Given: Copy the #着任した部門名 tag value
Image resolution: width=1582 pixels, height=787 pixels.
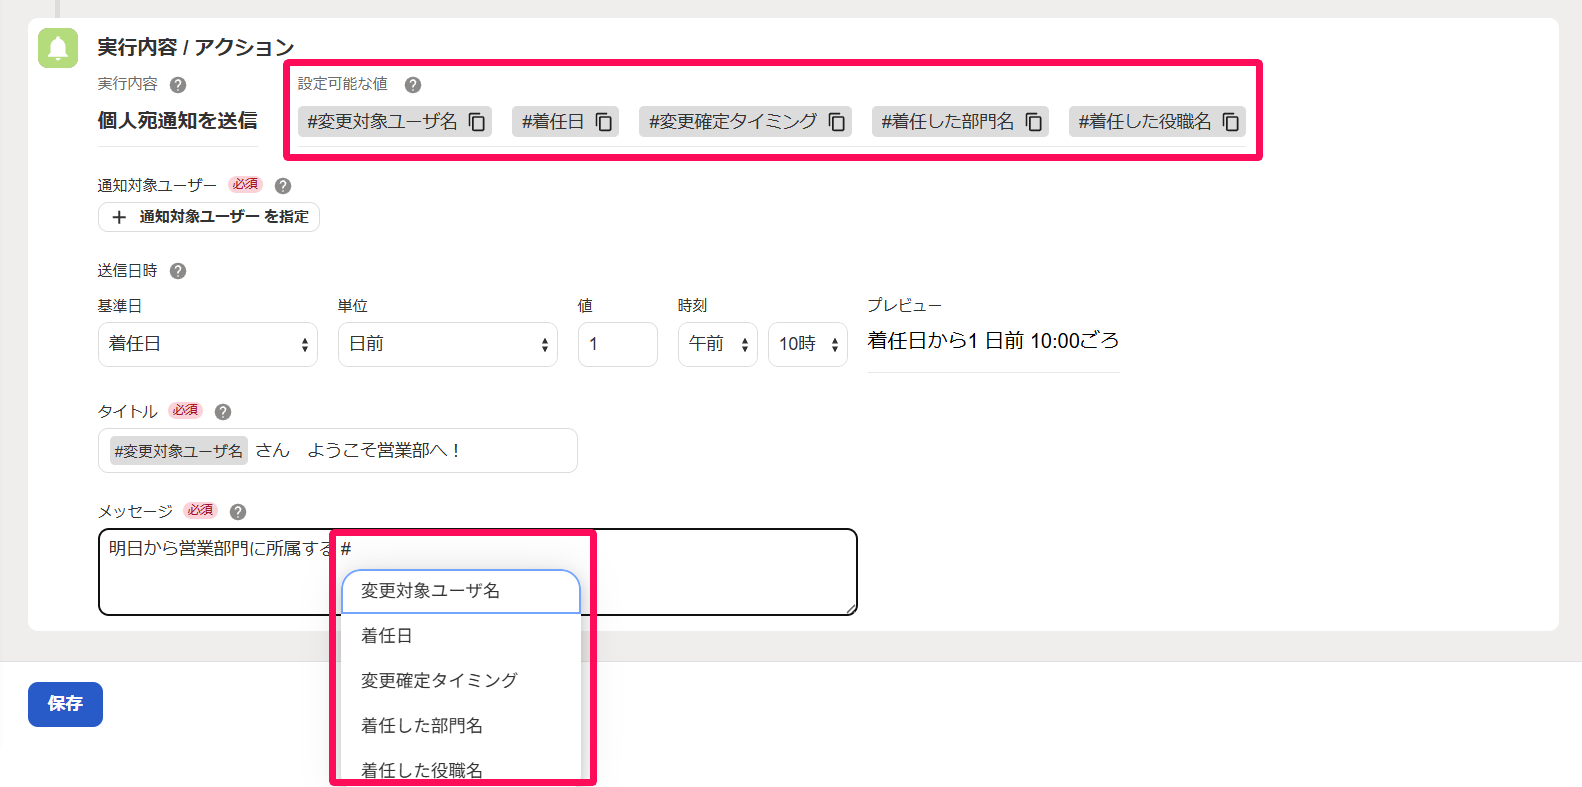Looking at the screenshot, I should pos(1034,122).
